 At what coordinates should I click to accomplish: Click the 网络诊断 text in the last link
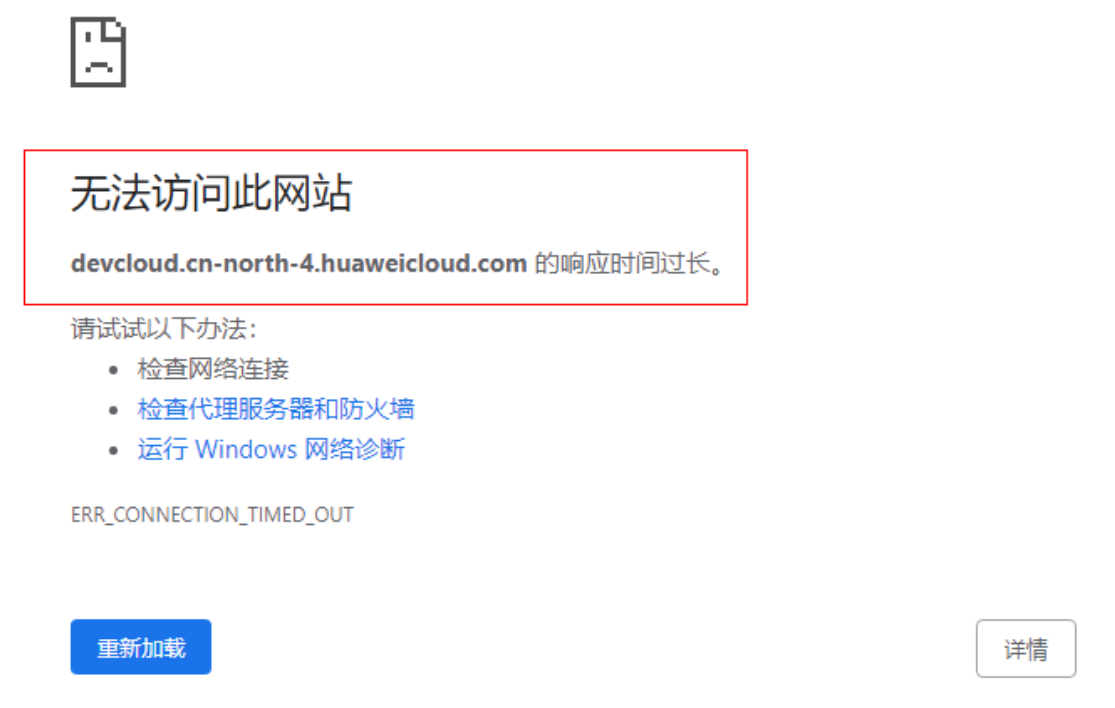pos(354,449)
